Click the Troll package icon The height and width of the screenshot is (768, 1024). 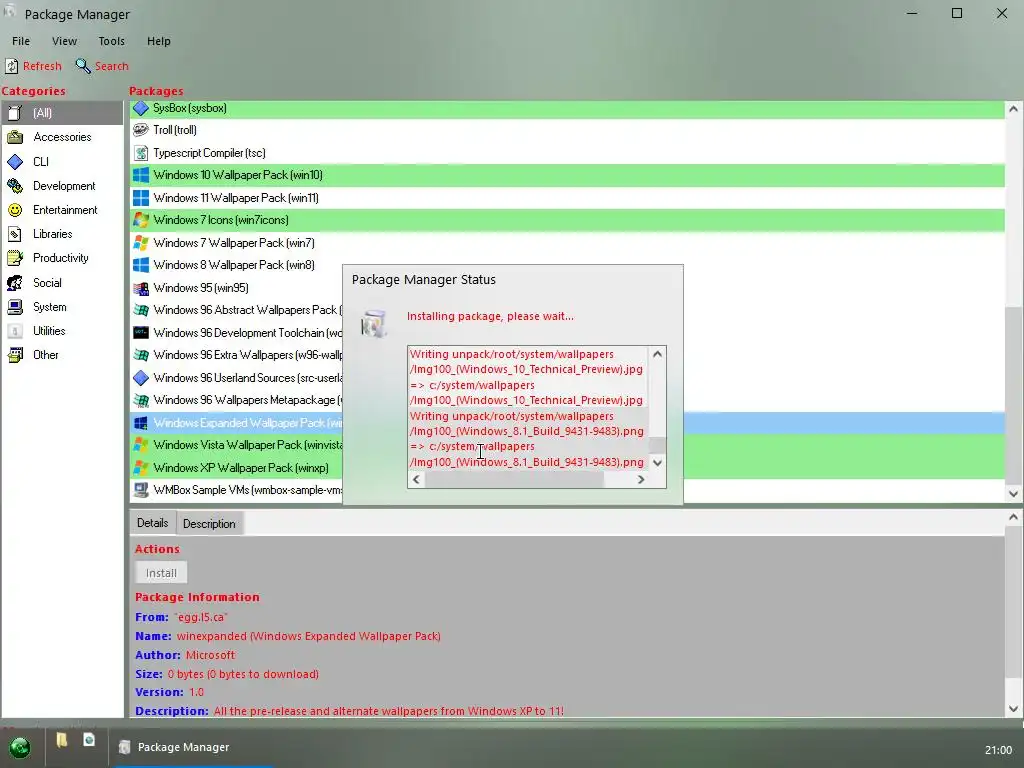tap(140, 130)
